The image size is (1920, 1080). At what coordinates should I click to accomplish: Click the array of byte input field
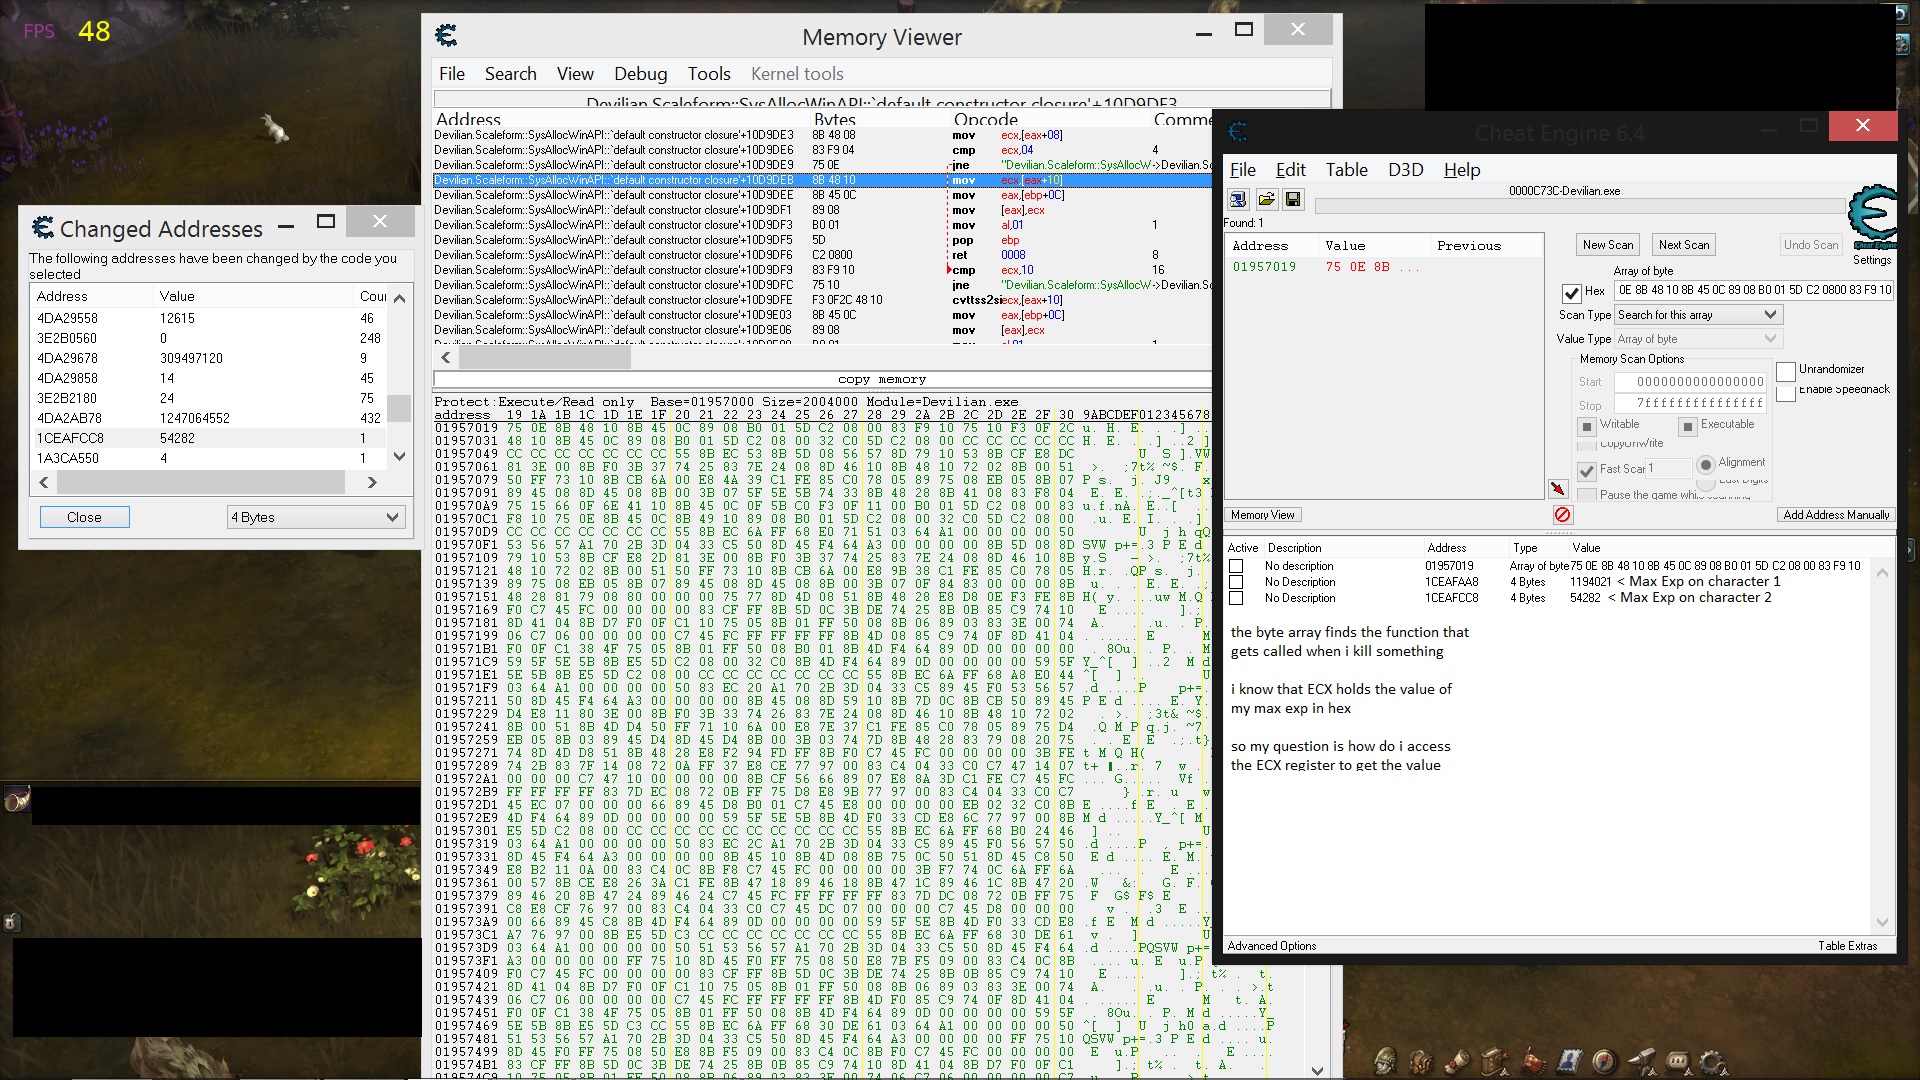pyautogui.click(x=1754, y=290)
